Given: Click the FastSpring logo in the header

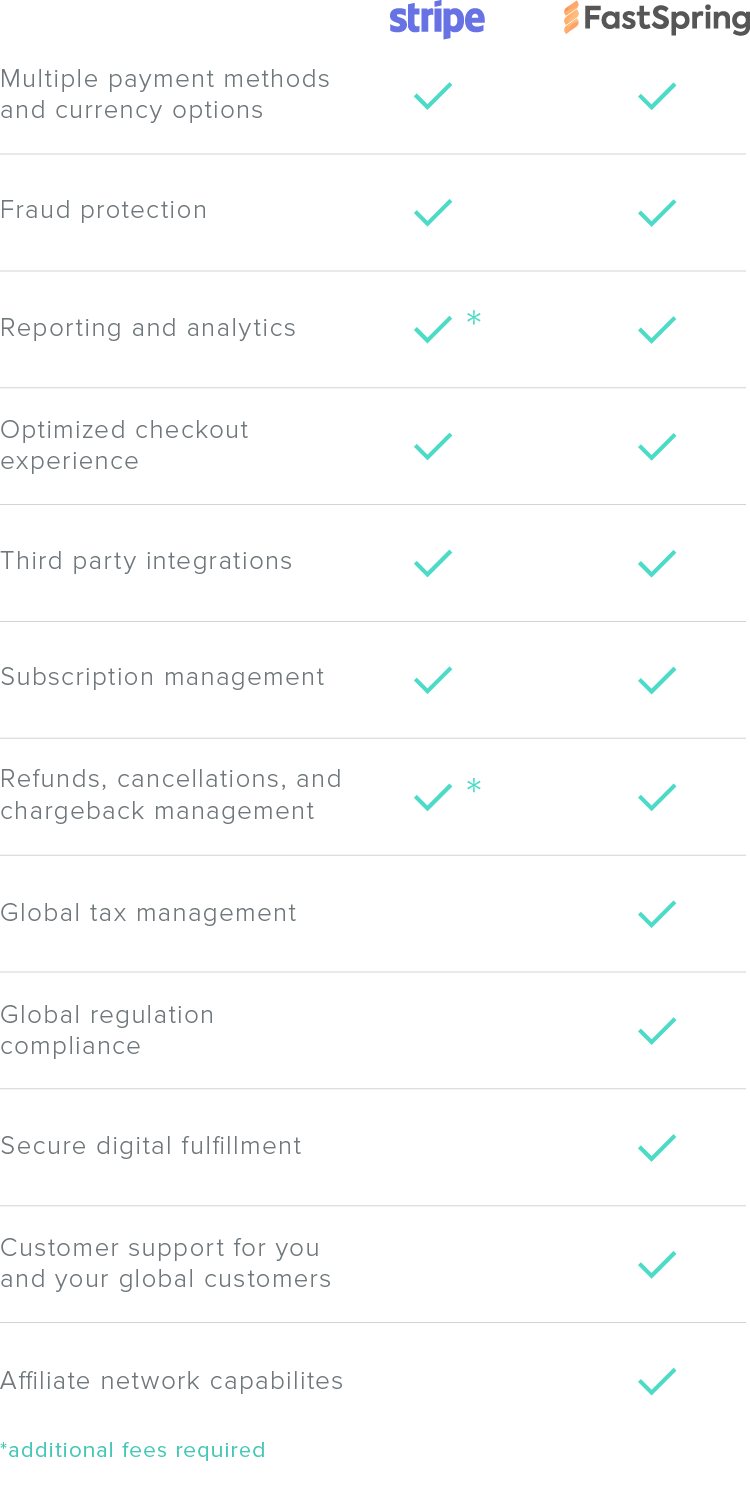Looking at the screenshot, I should pyautogui.click(x=656, y=18).
